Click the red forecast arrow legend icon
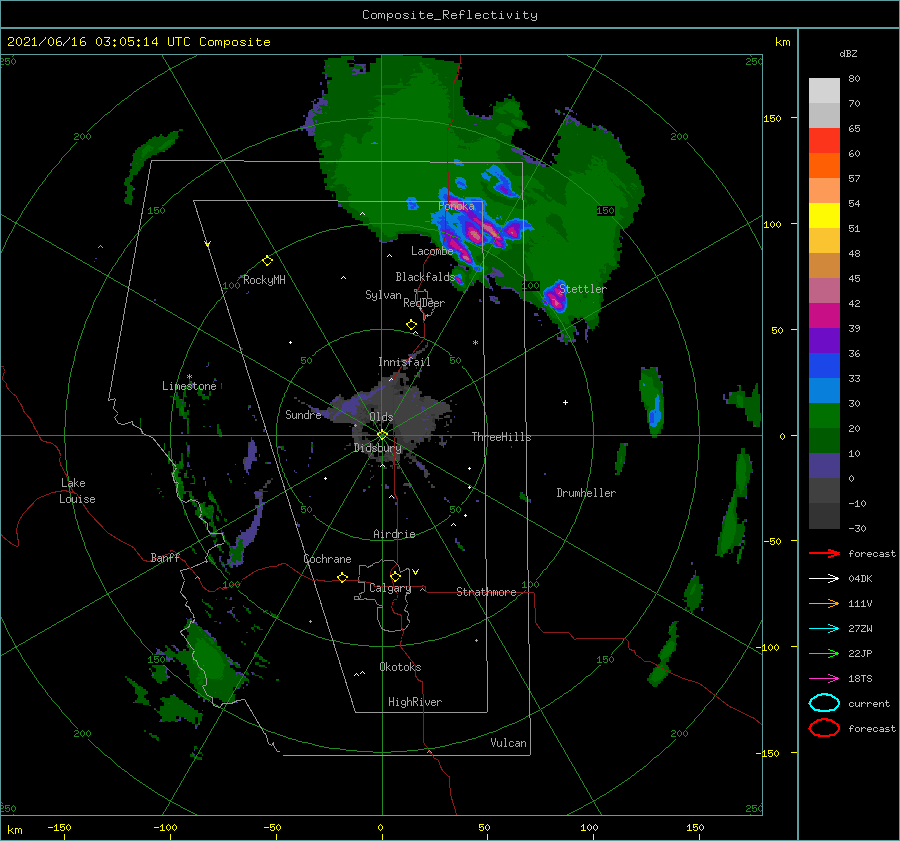 pos(824,553)
